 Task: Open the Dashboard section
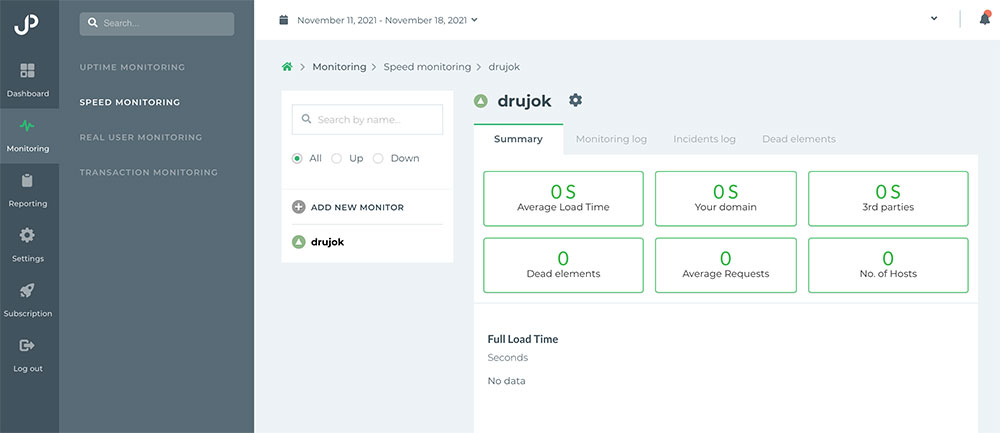point(27,80)
